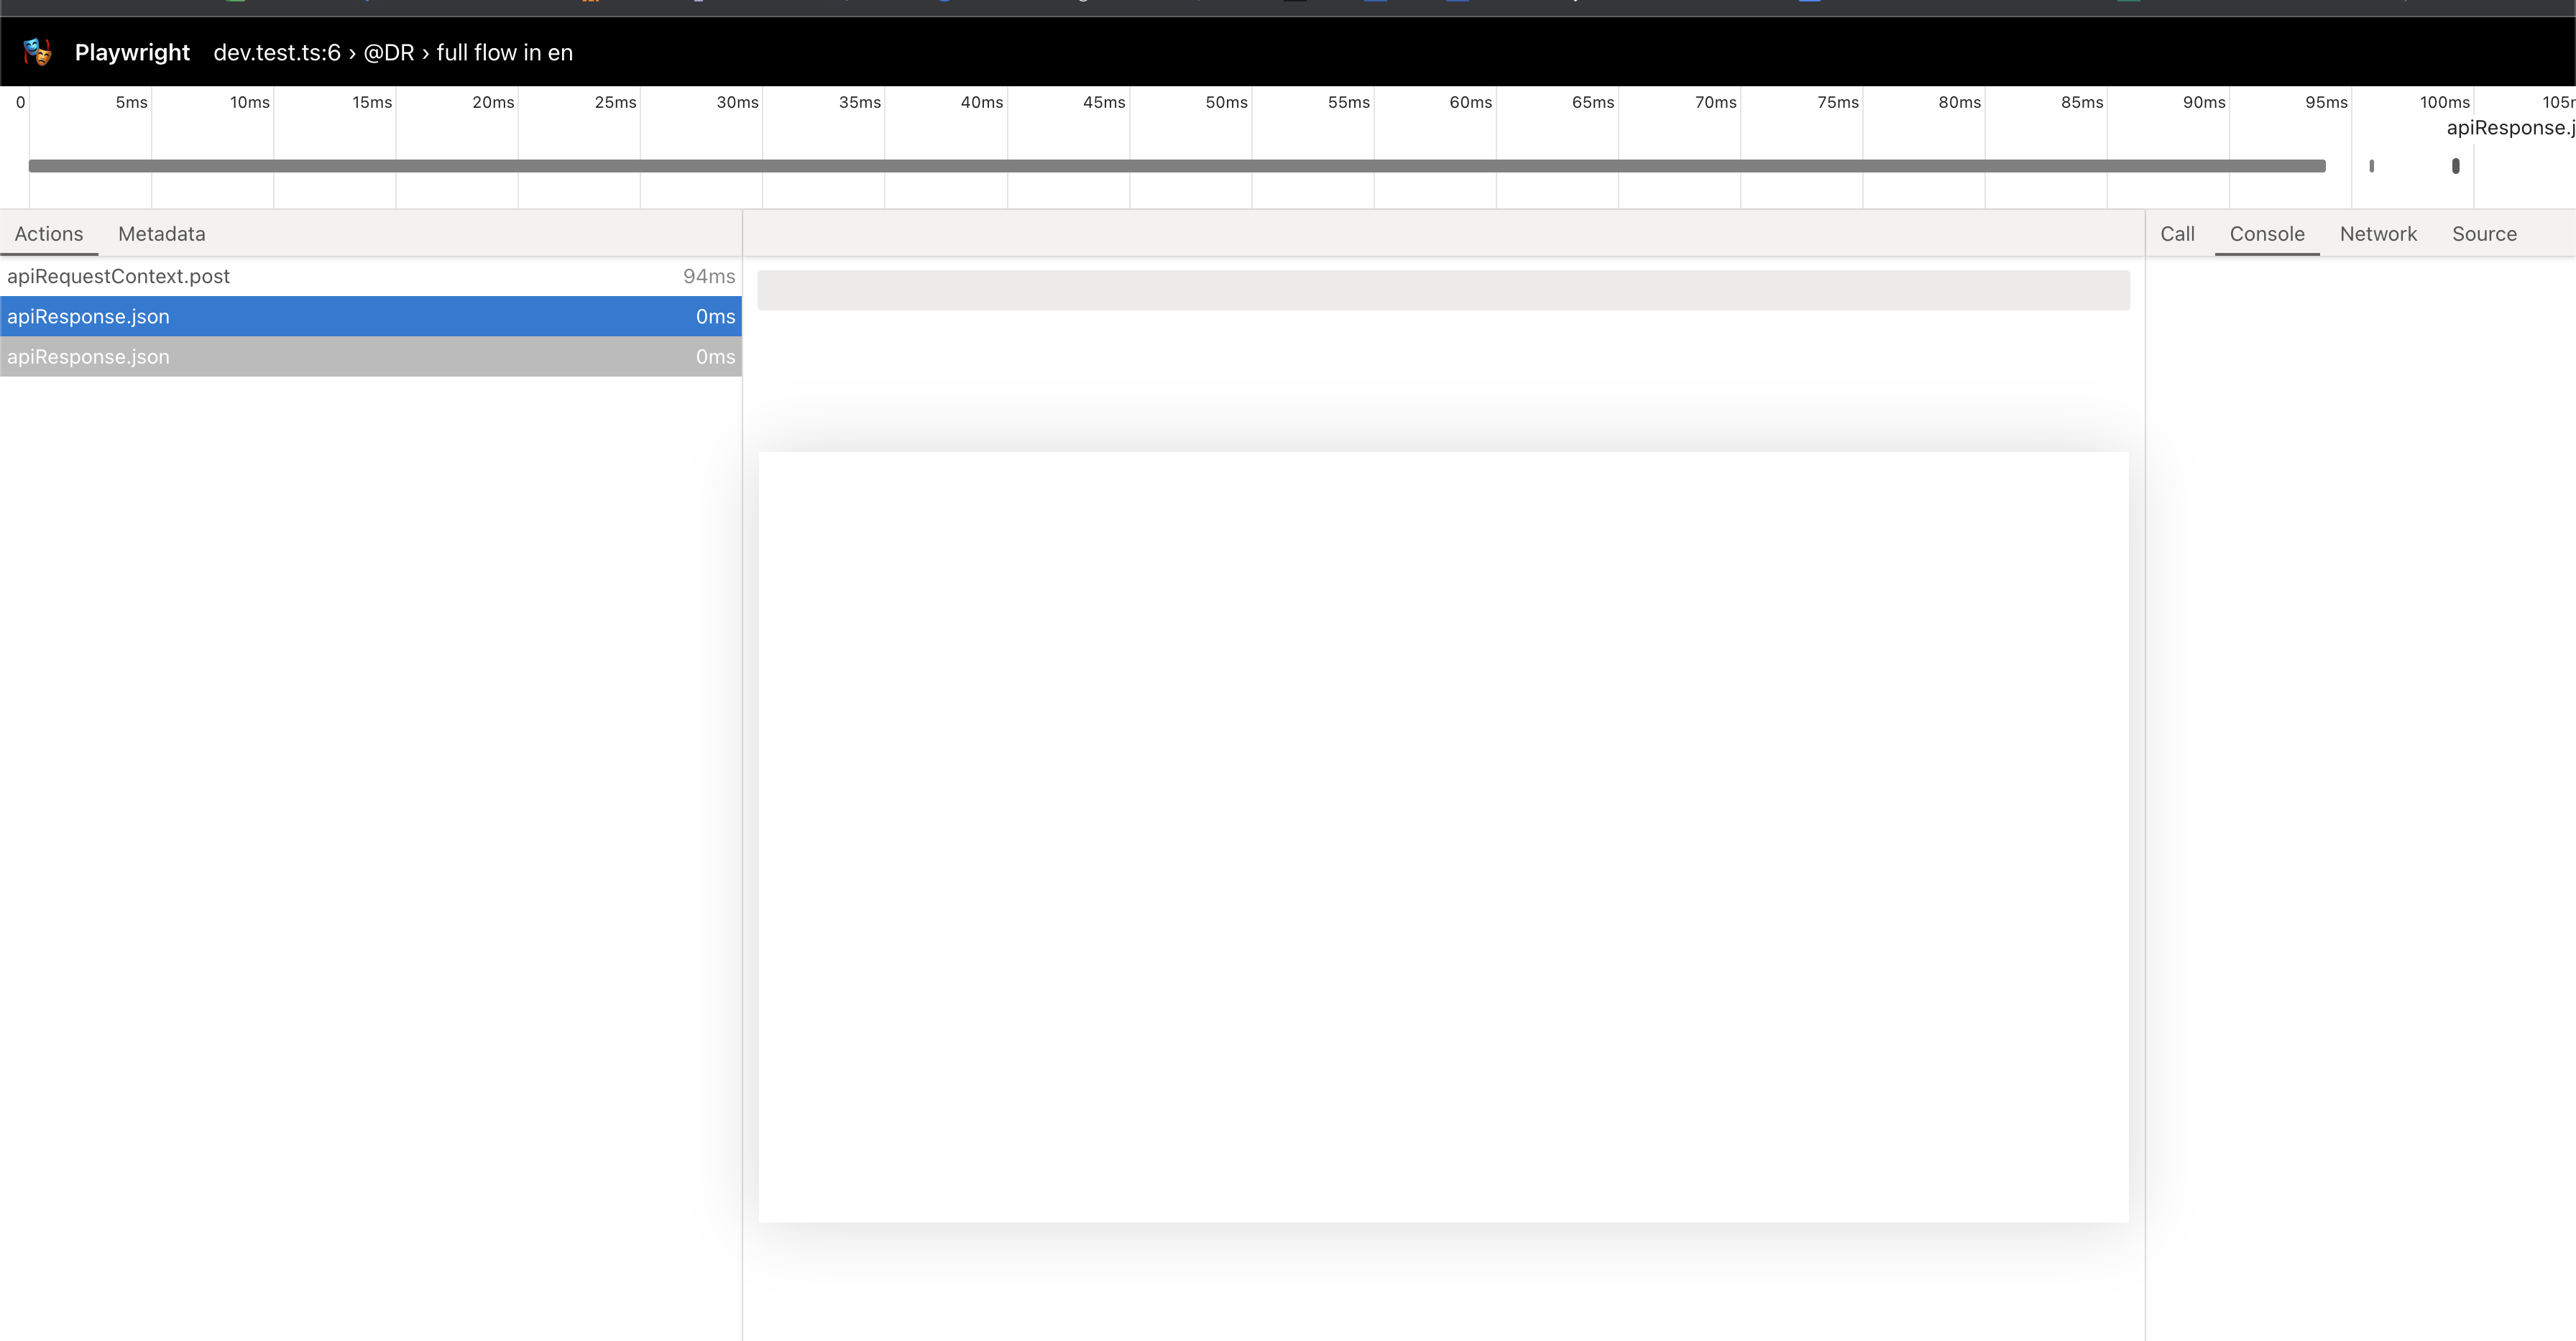Open the Network tab

click(x=2377, y=234)
